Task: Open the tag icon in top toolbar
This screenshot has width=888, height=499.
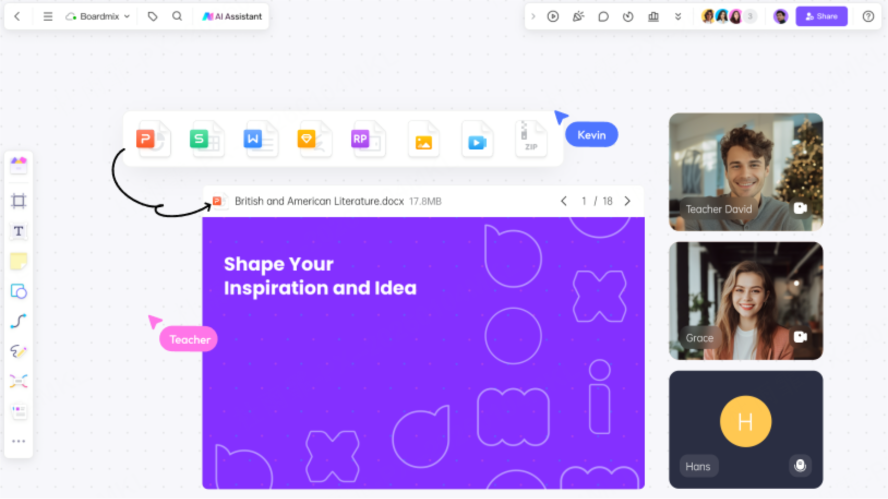Action: click(x=152, y=16)
